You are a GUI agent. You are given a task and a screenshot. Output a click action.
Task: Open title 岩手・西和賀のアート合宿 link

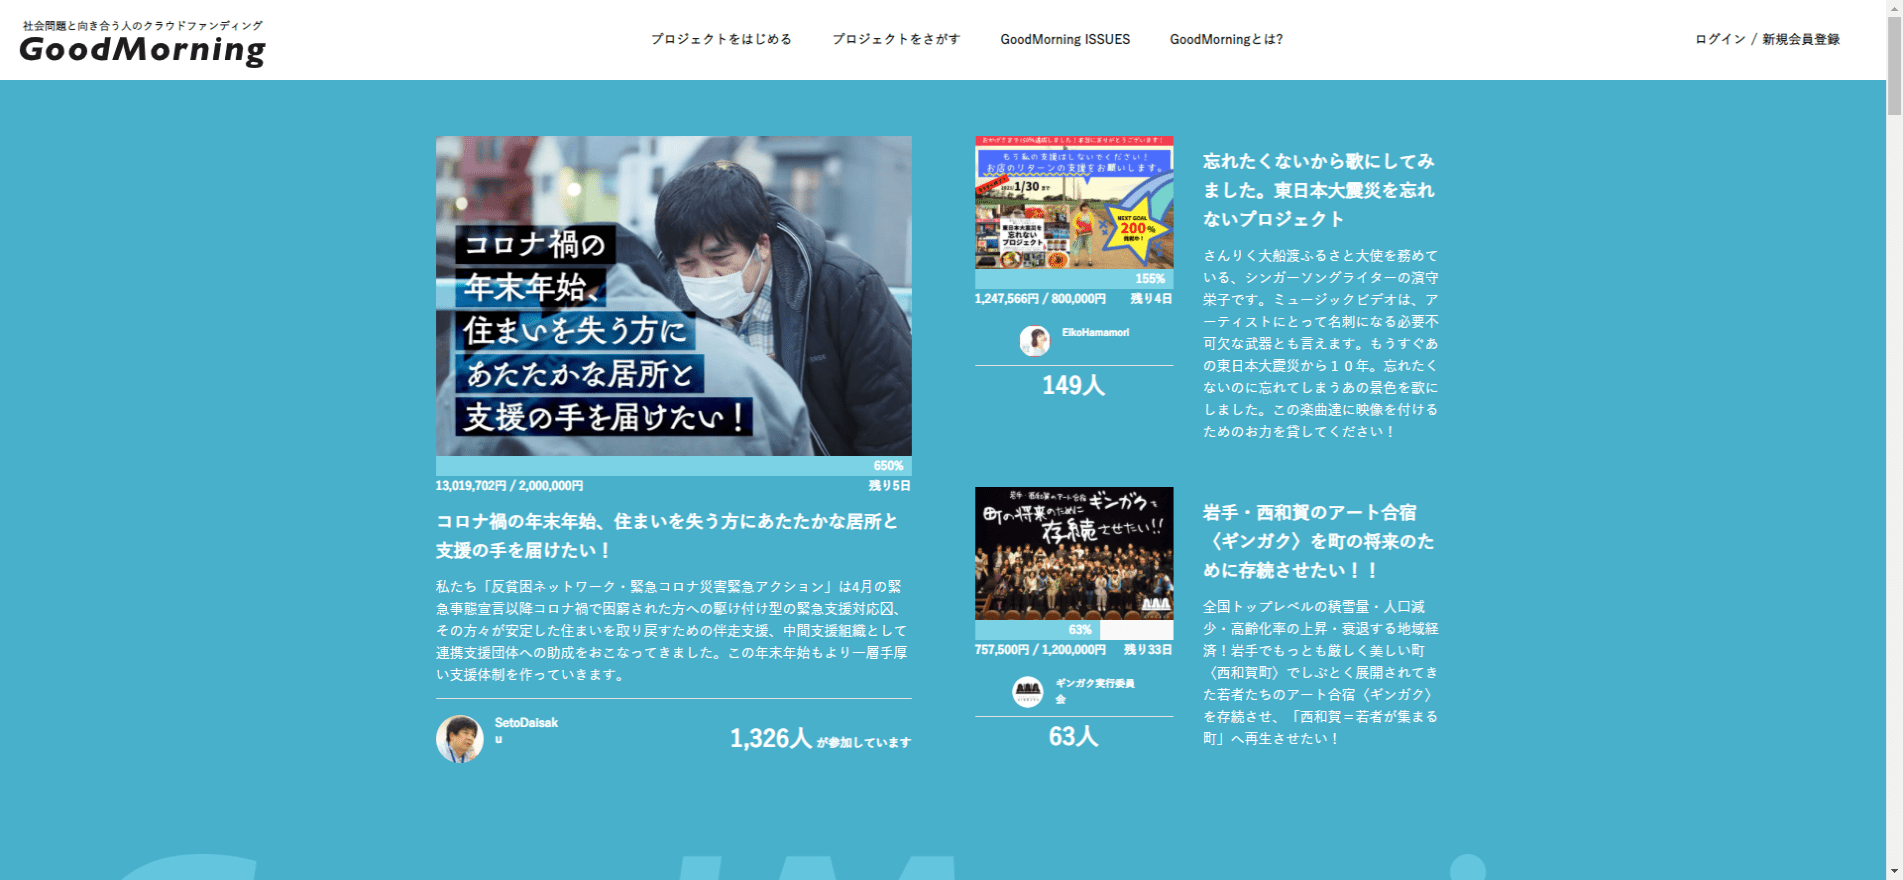click(x=1319, y=541)
